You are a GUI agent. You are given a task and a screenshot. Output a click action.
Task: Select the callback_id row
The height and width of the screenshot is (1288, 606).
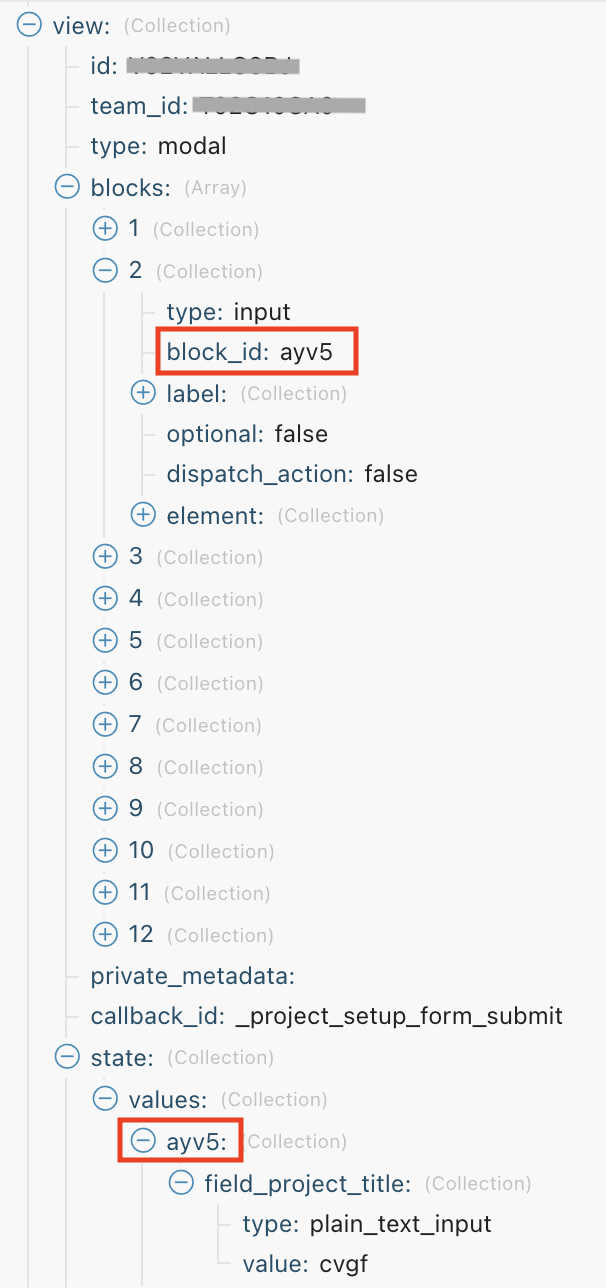tap(327, 1016)
